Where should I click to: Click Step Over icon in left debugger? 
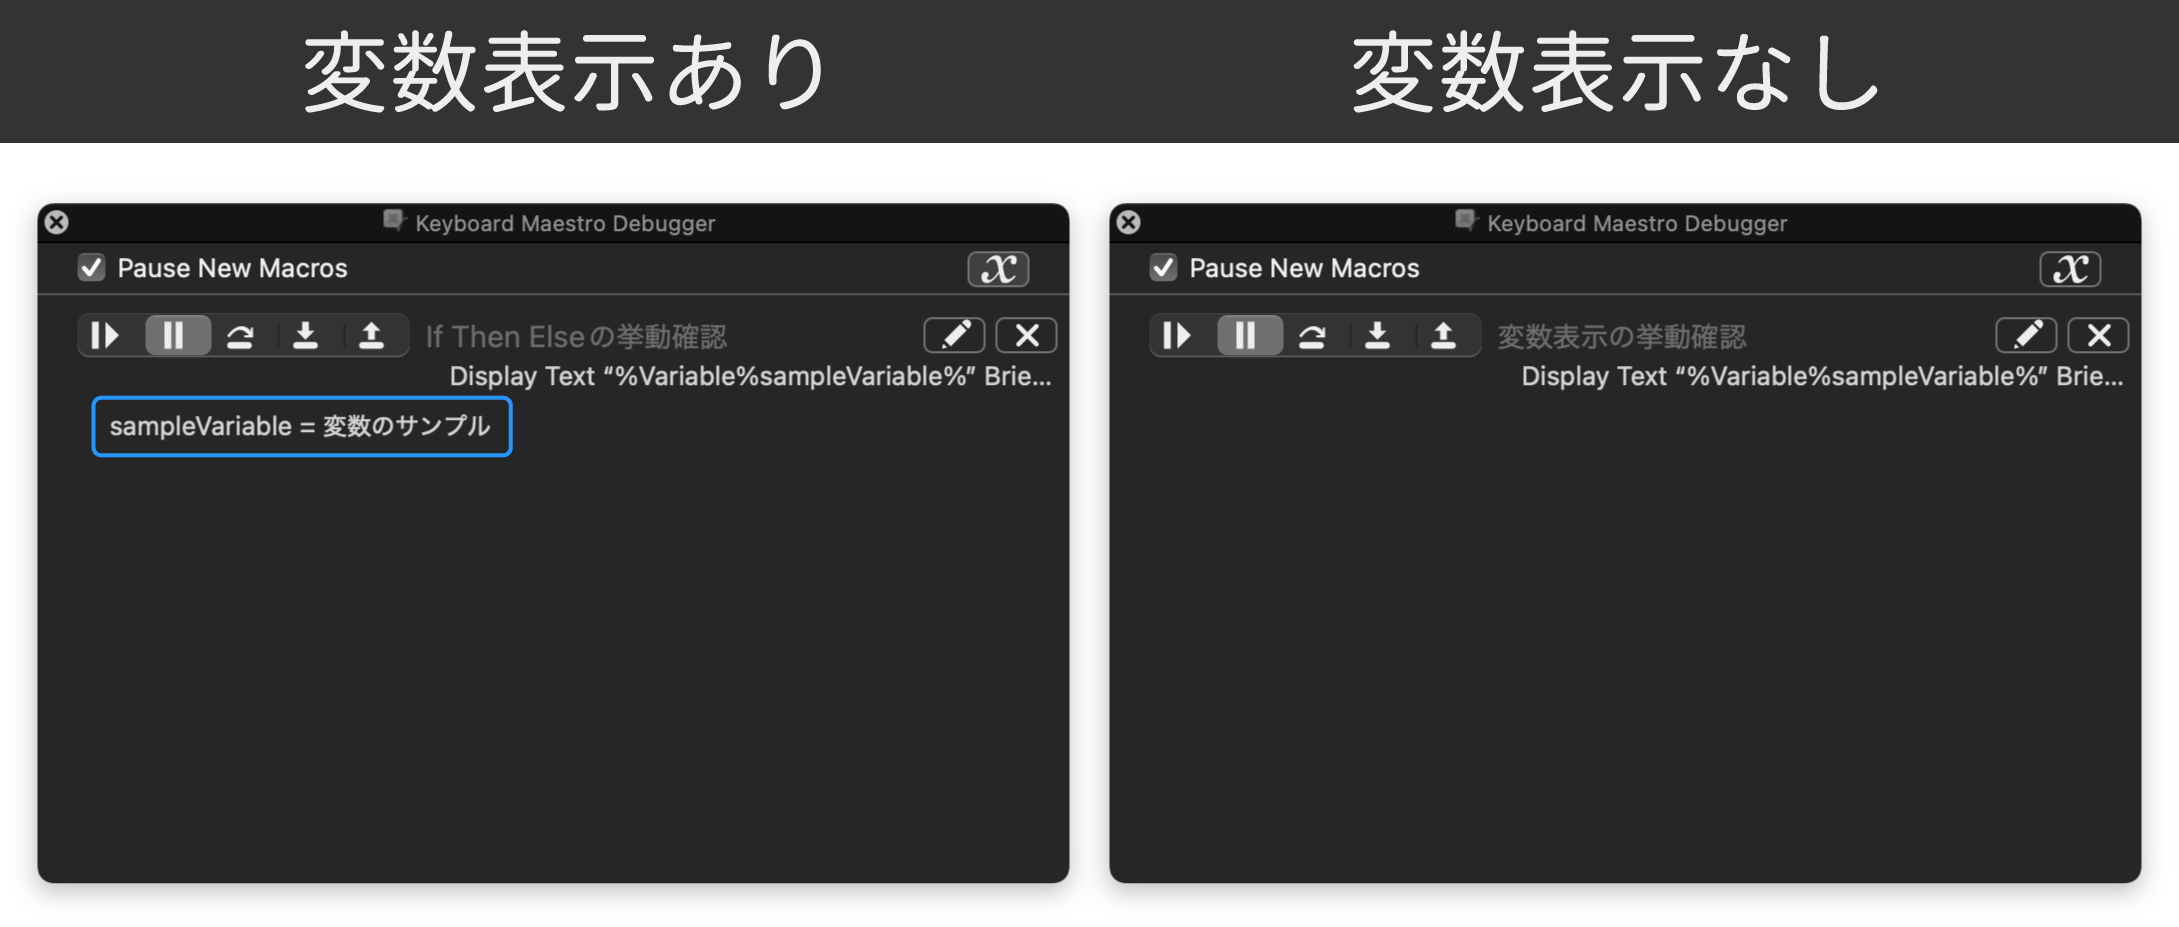point(240,335)
